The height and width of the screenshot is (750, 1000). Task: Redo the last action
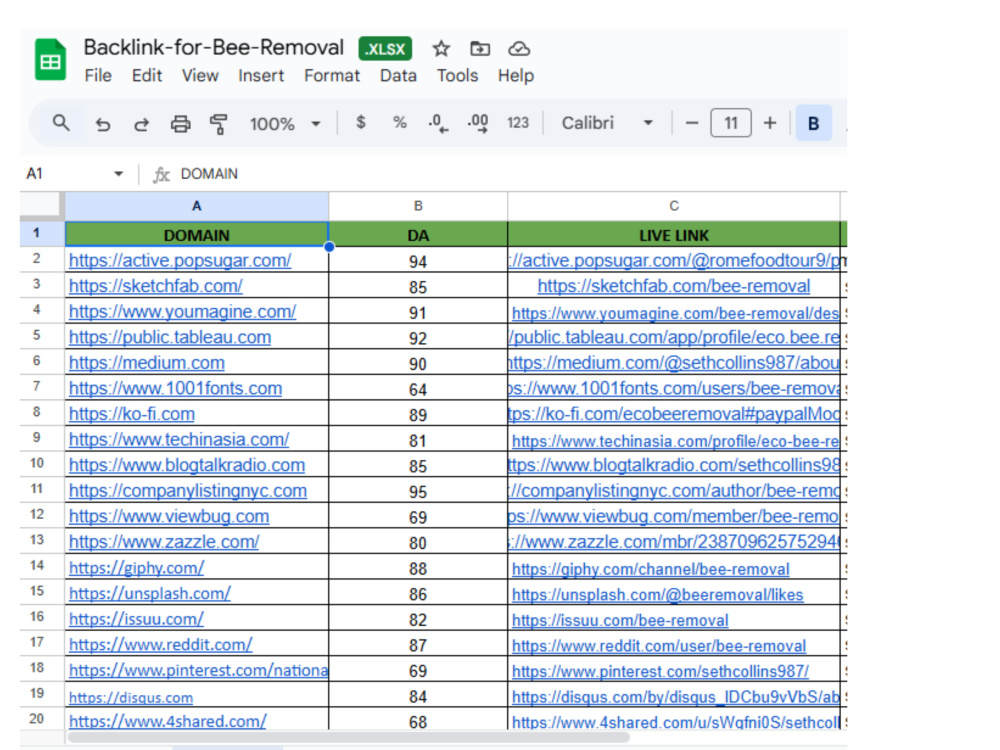(142, 124)
